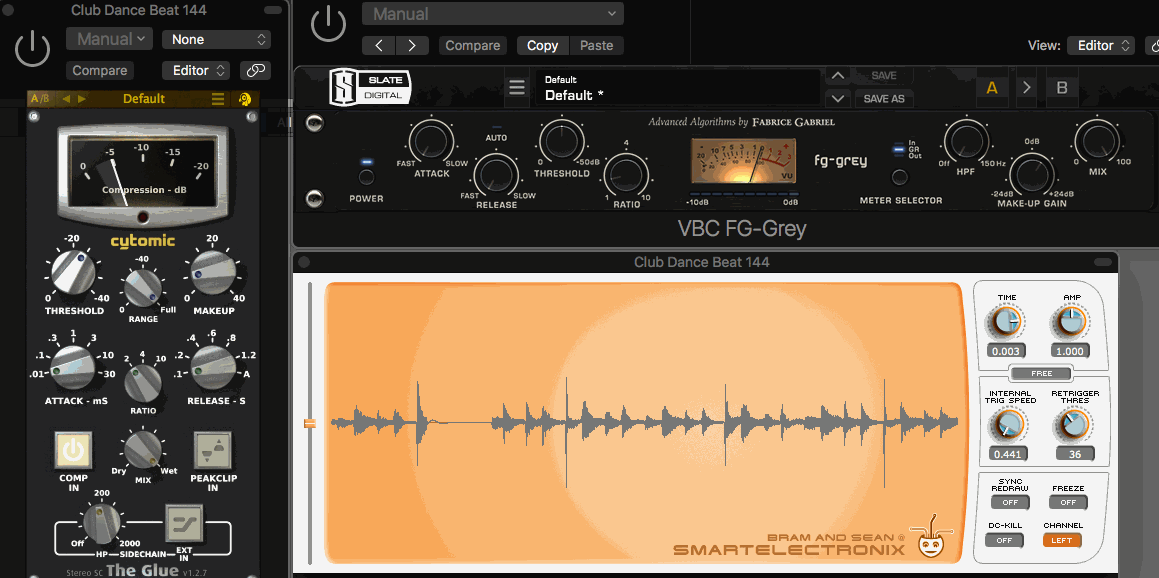Image resolution: width=1159 pixels, height=578 pixels.
Task: Toggle COMP IN button on The Glue
Action: point(72,450)
